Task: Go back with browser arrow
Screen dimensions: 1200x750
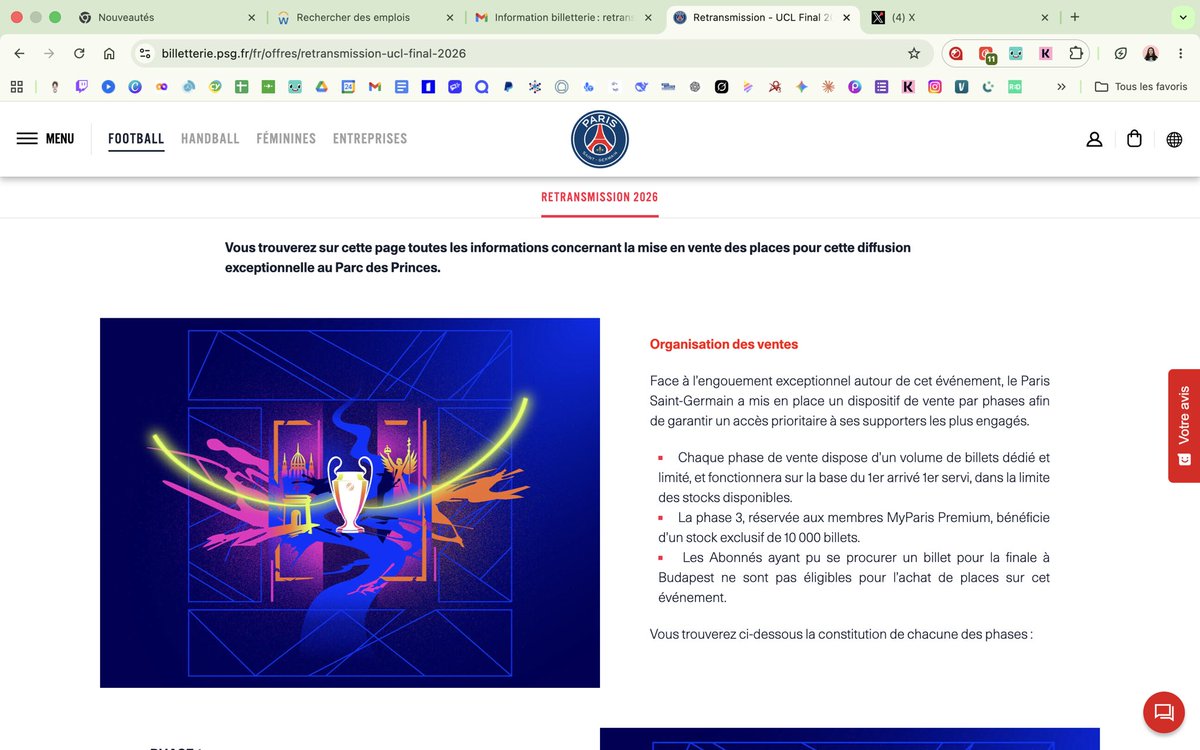Action: (x=19, y=53)
